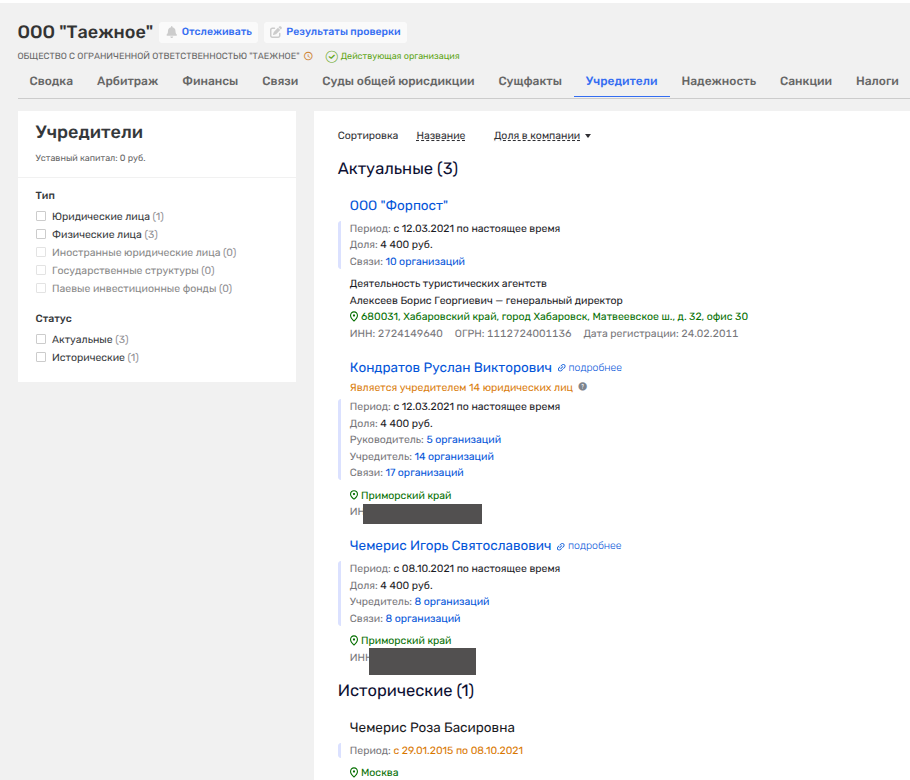The image size is (910, 780).
Task: Open the Доля в компании sort dropdown
Action: (x=542, y=136)
